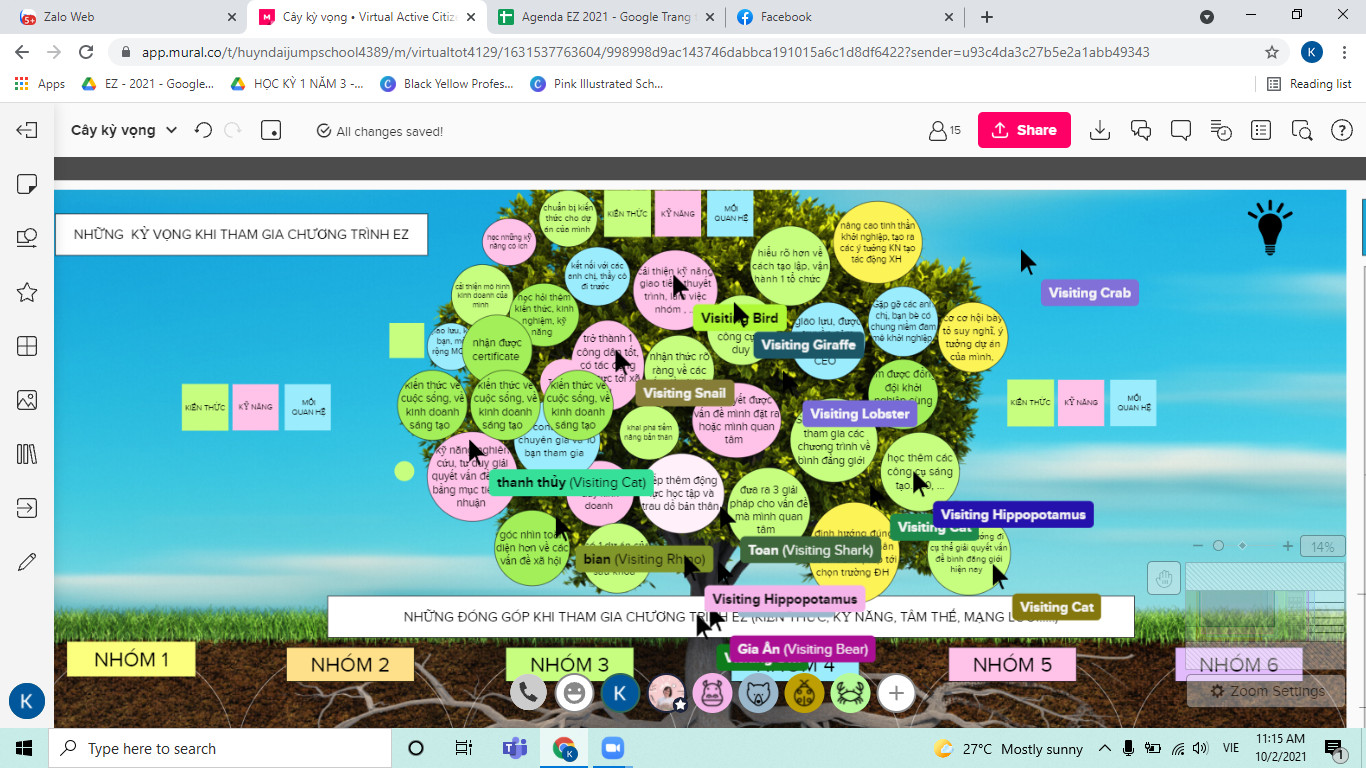Viewport: 1366px width, 768px height.
Task: Show more collaborators with the plus circle
Action: [x=896, y=693]
